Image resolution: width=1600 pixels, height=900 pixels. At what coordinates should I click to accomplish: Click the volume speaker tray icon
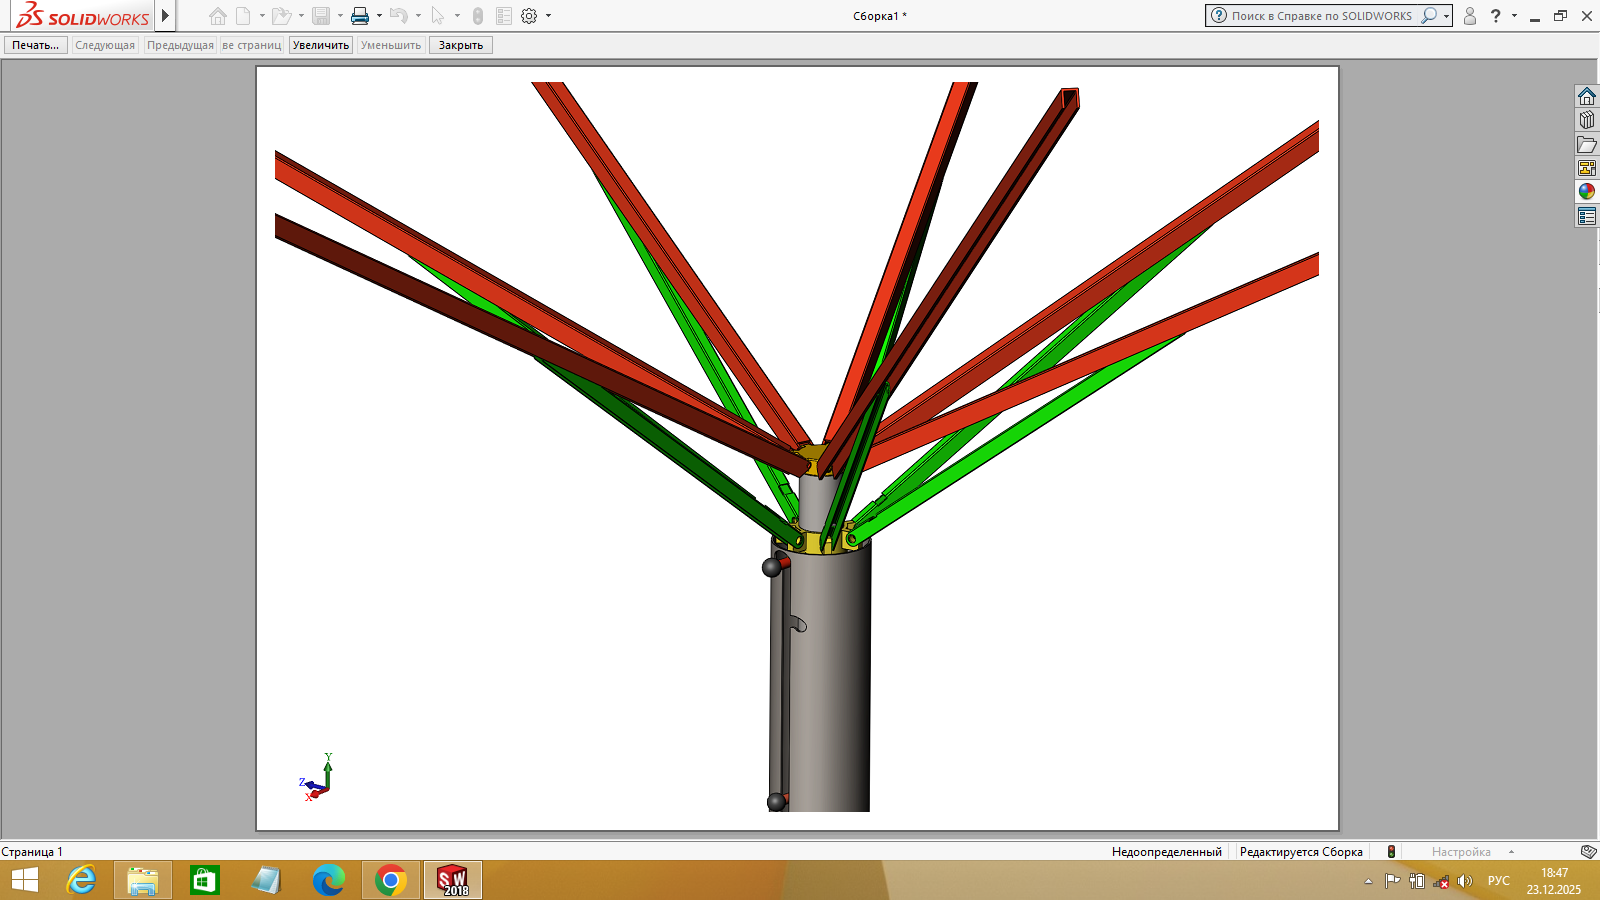click(1465, 881)
